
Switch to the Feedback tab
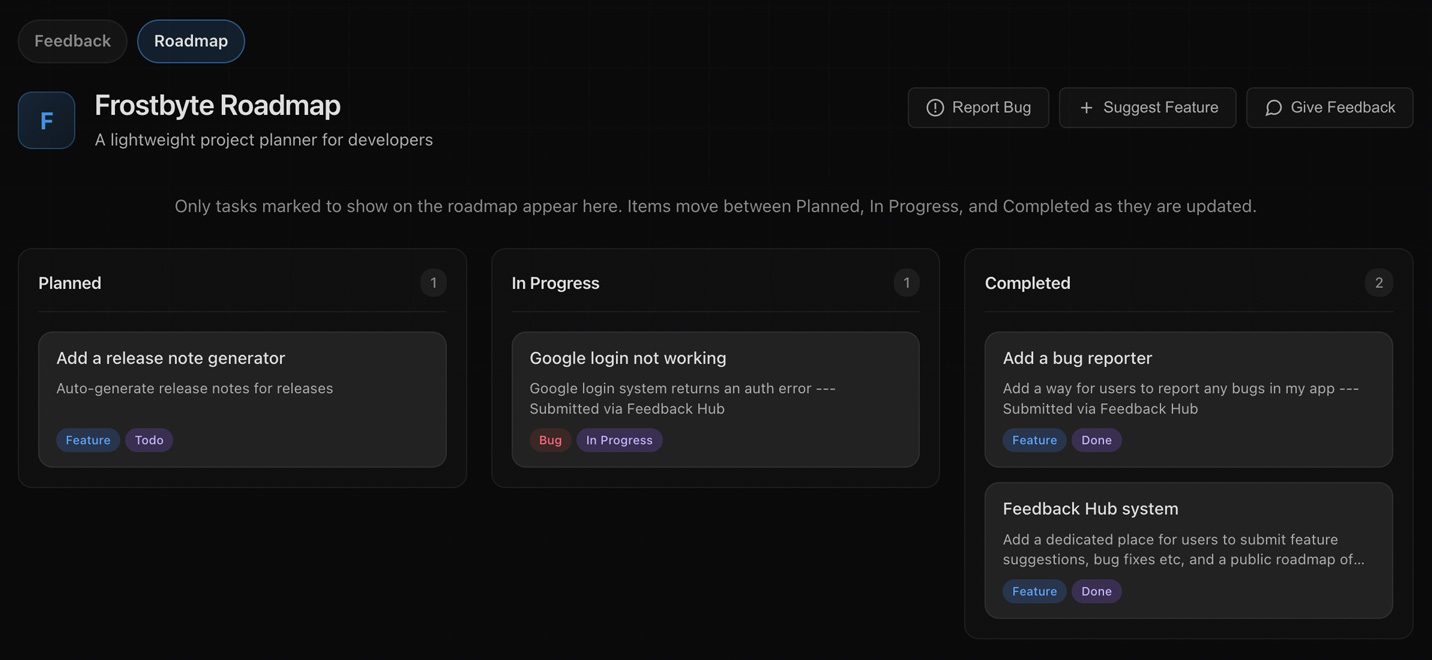tap(72, 41)
